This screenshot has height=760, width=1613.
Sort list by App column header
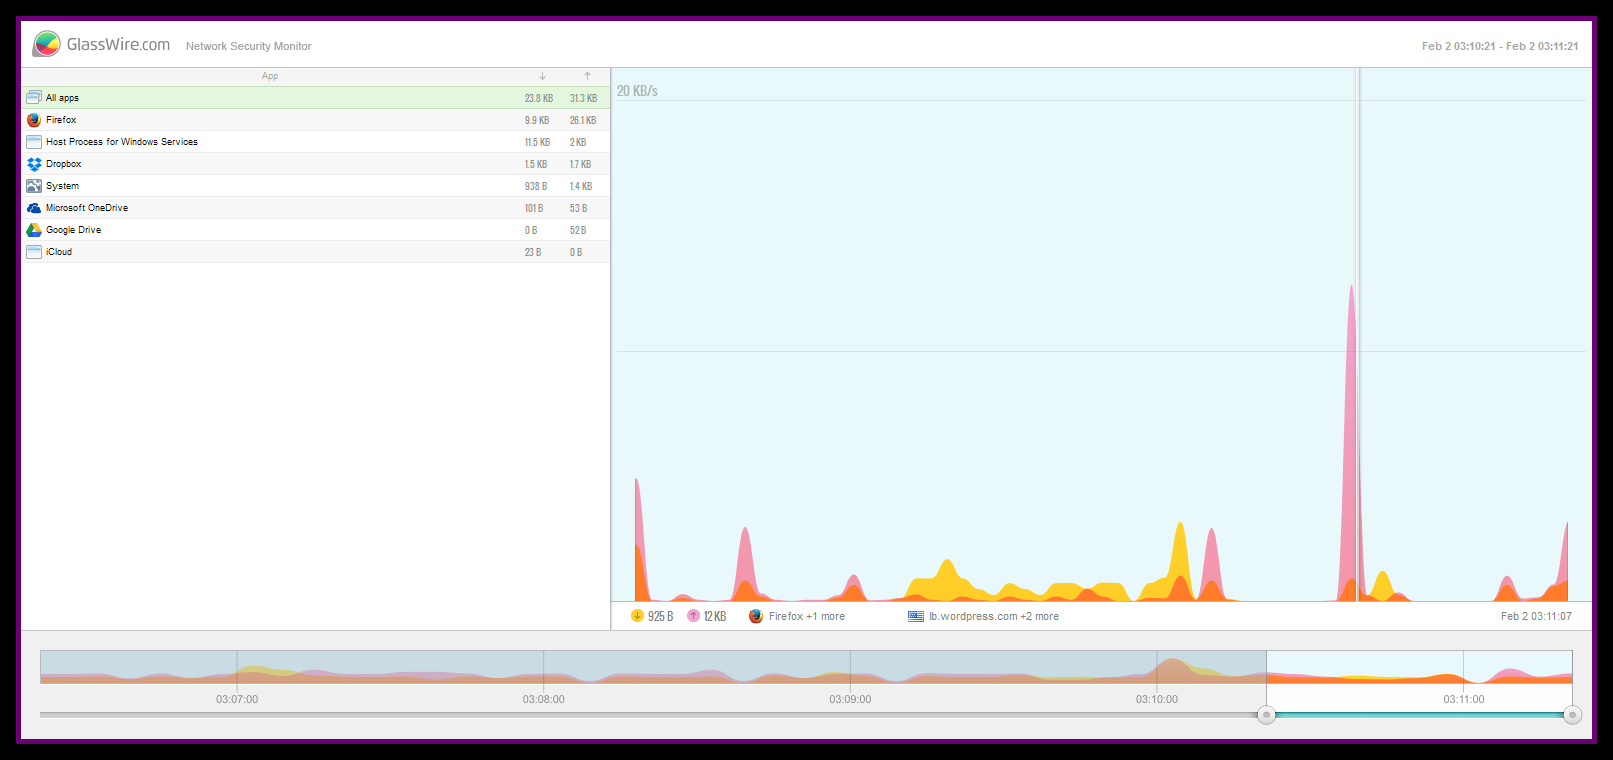pyautogui.click(x=270, y=76)
